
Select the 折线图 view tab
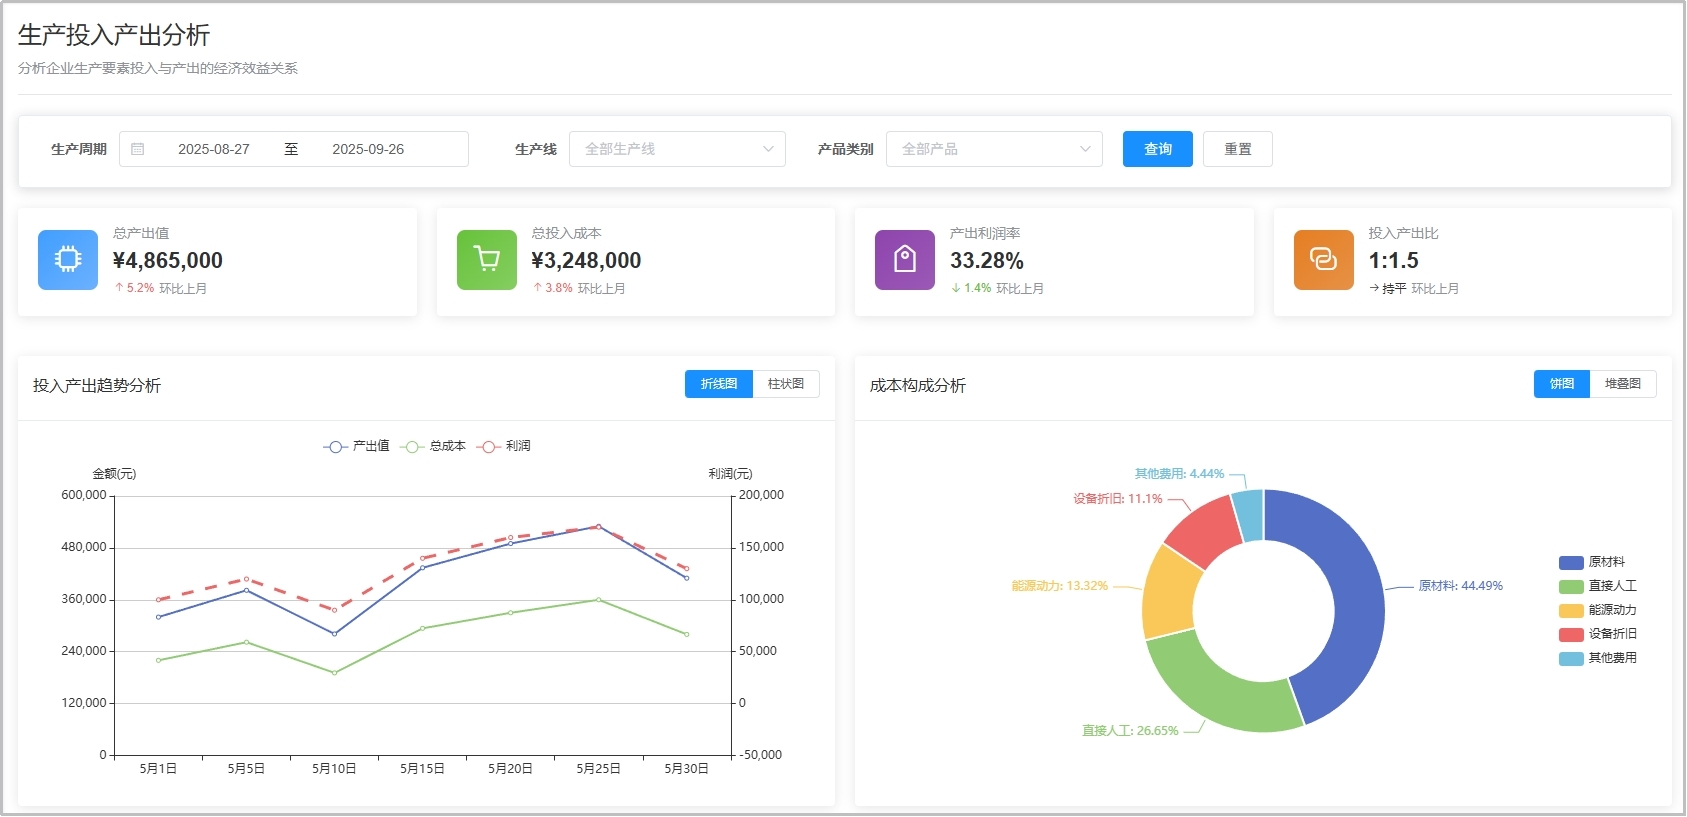click(x=718, y=384)
